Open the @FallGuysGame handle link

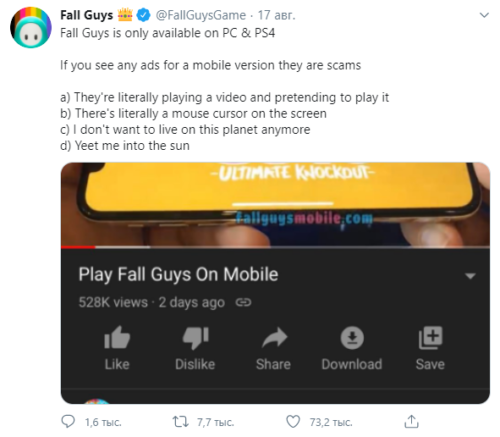tap(201, 15)
